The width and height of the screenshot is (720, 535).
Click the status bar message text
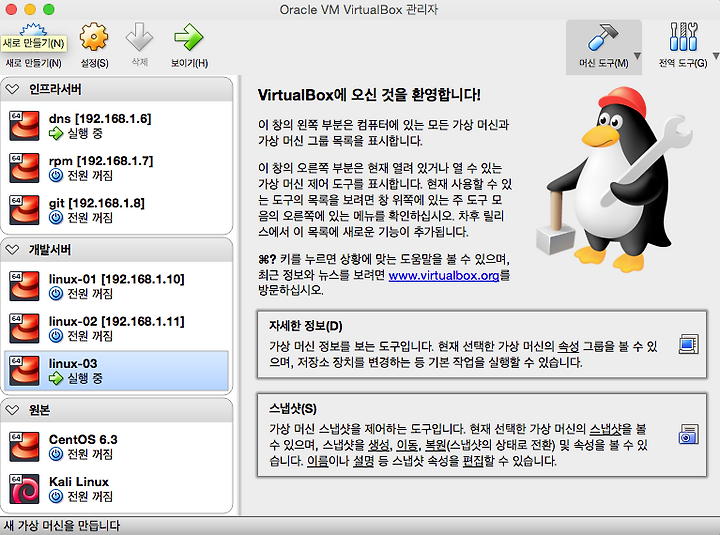[62, 526]
